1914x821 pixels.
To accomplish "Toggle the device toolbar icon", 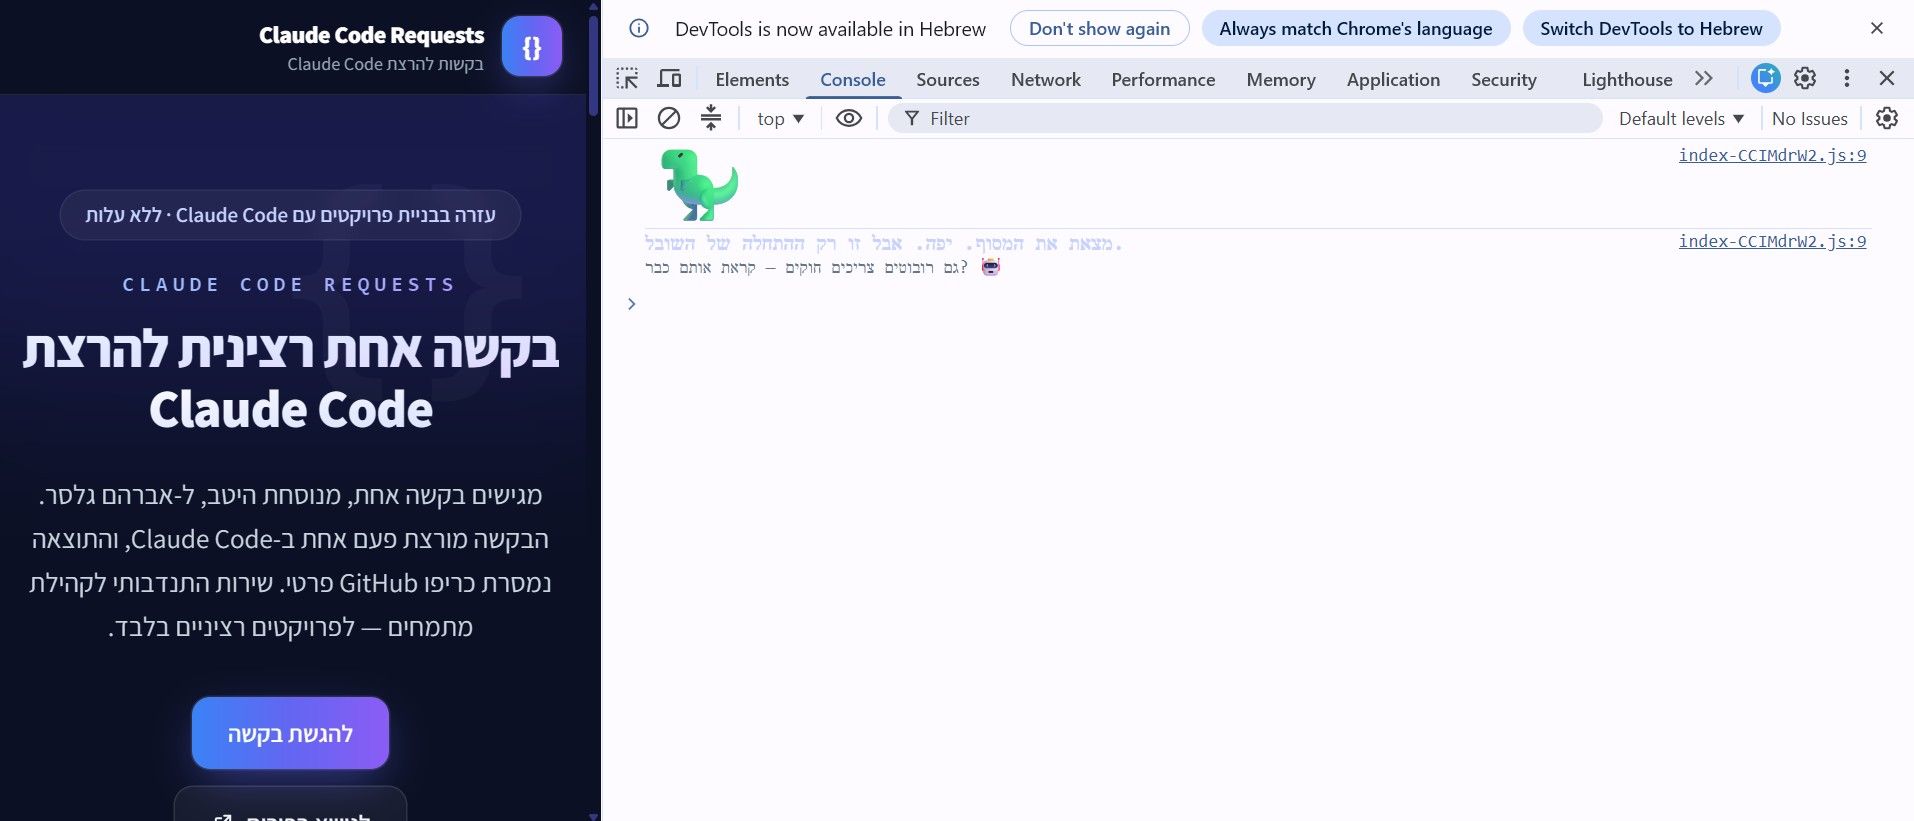I will [669, 79].
